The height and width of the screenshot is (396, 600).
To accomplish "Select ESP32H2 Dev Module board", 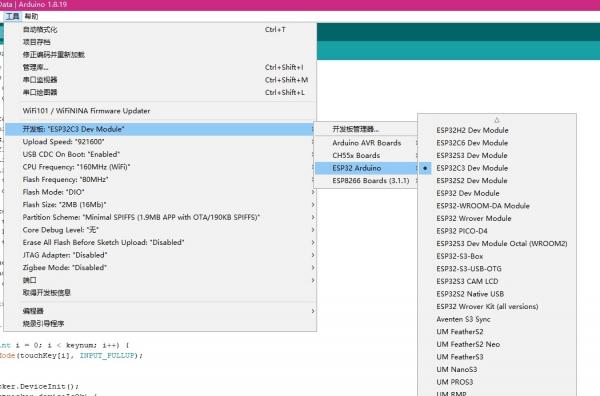I will (497, 130).
